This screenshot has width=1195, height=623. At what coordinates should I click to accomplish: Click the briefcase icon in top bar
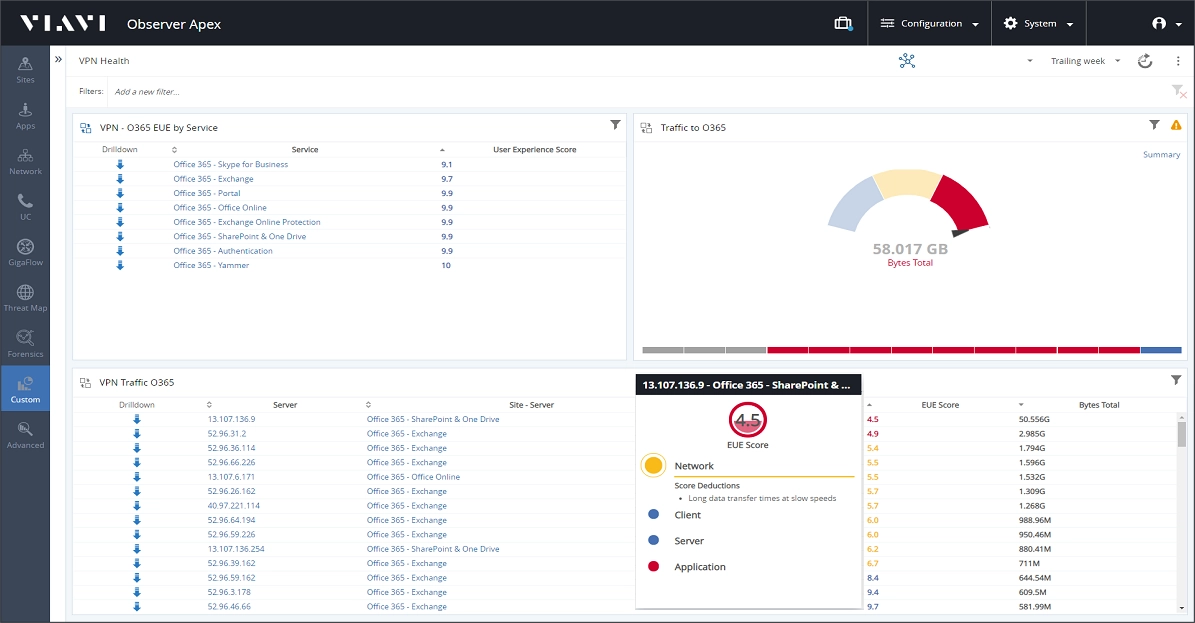pyautogui.click(x=843, y=24)
